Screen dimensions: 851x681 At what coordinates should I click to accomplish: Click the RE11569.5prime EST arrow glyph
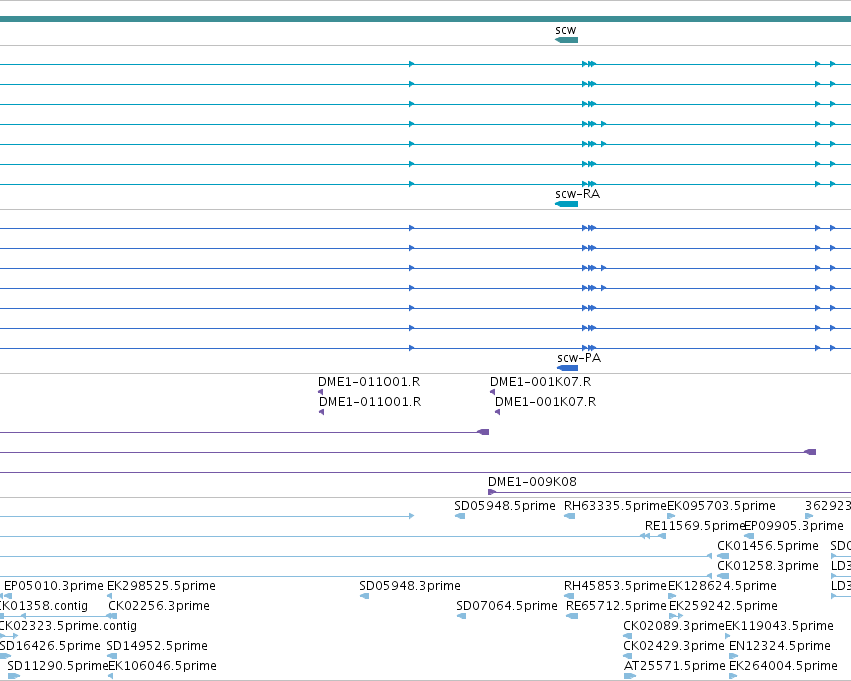click(x=653, y=536)
